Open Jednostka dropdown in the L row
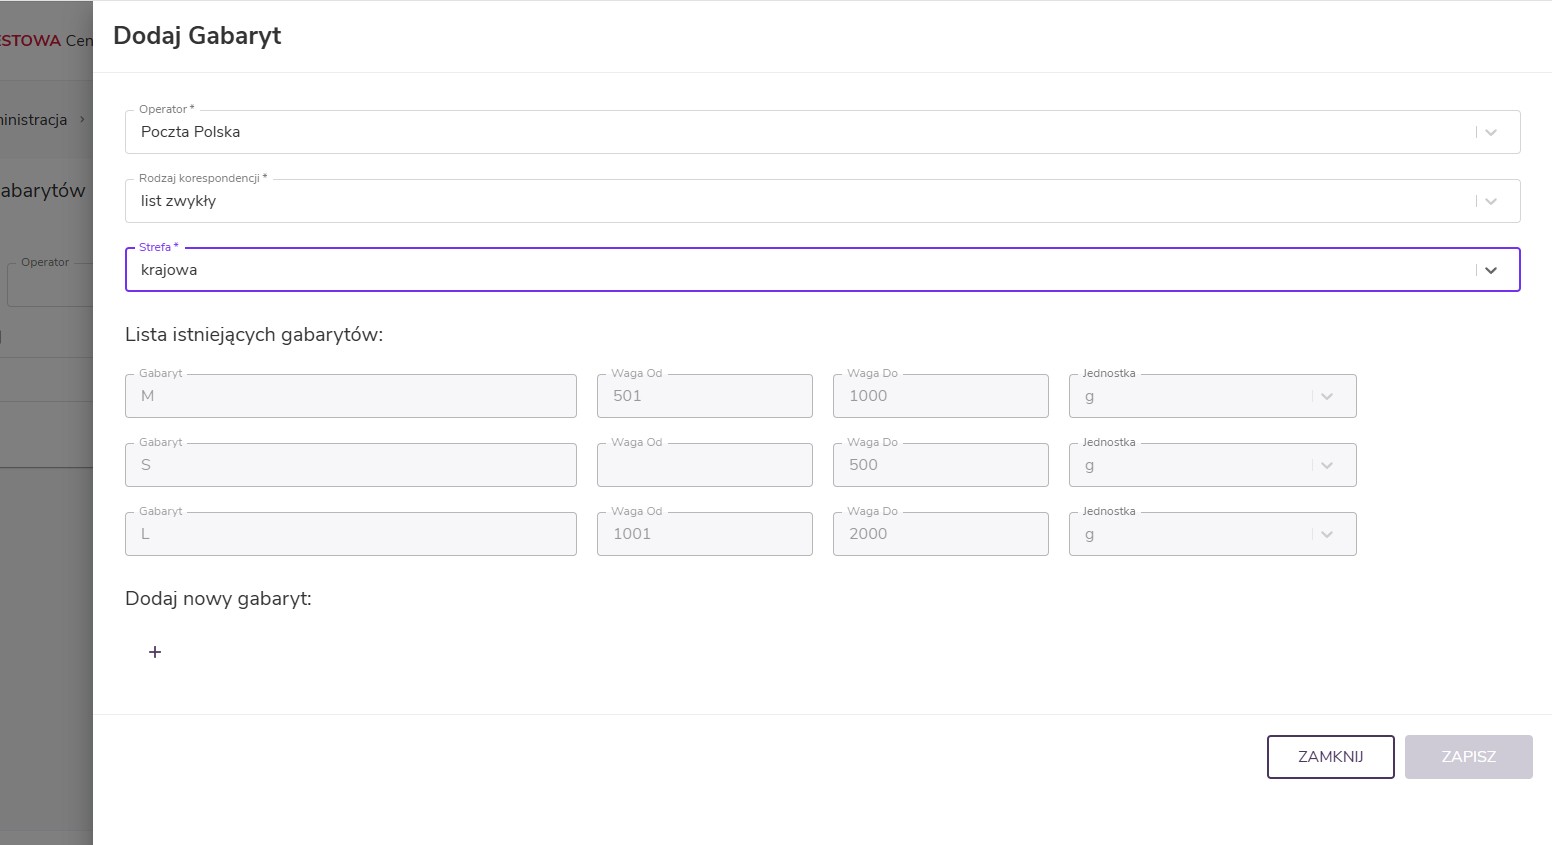This screenshot has height=845, width=1552. (1326, 534)
